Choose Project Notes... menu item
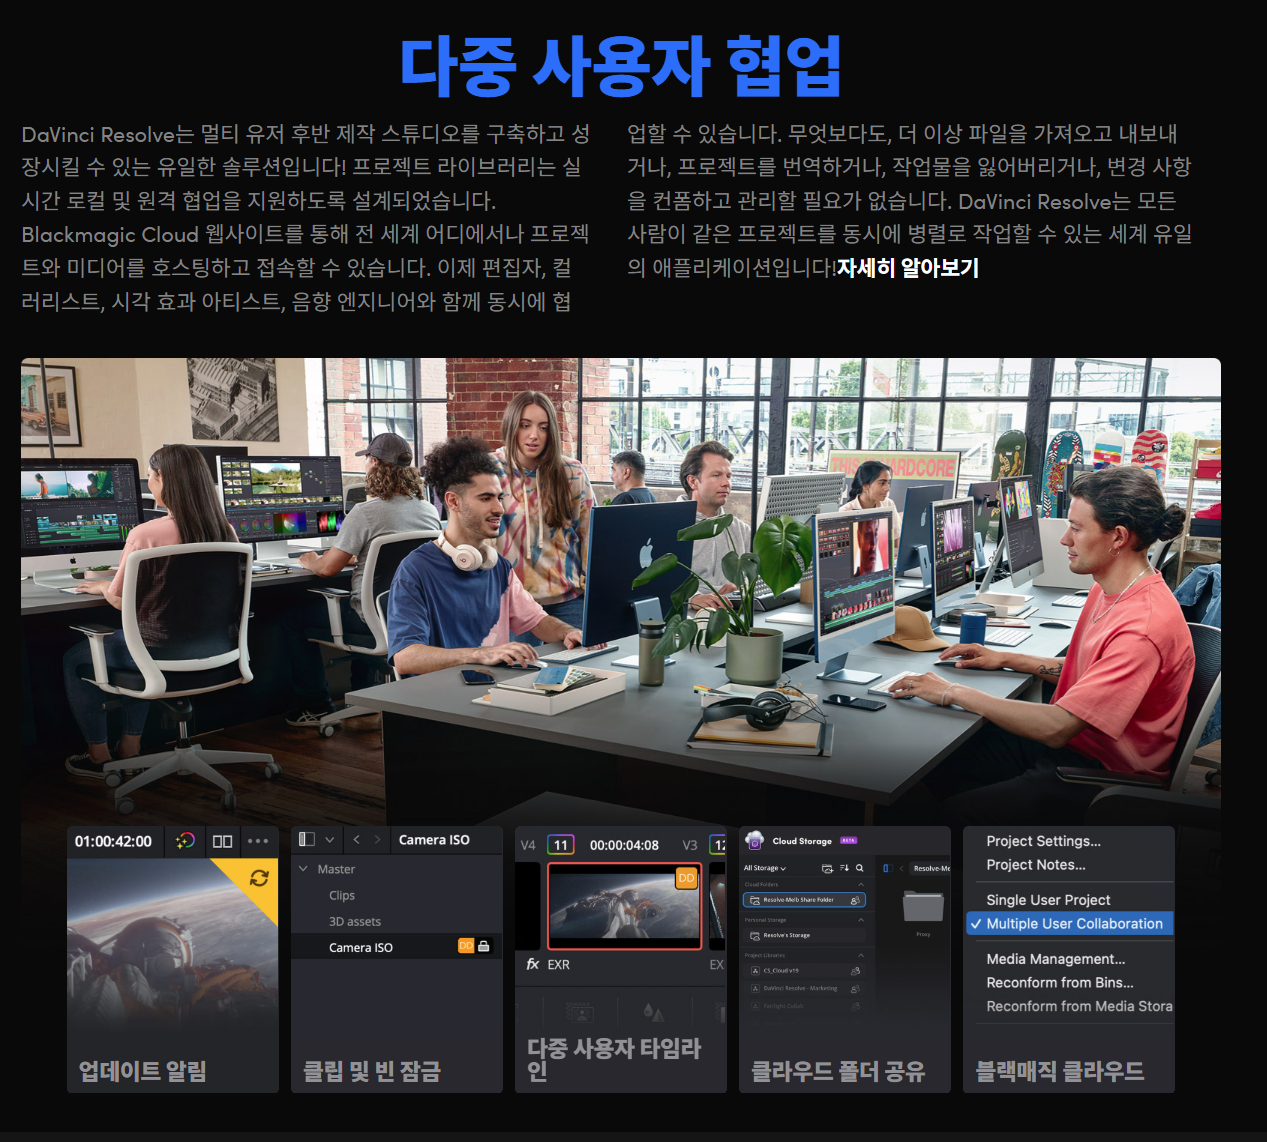 pyautogui.click(x=1036, y=865)
